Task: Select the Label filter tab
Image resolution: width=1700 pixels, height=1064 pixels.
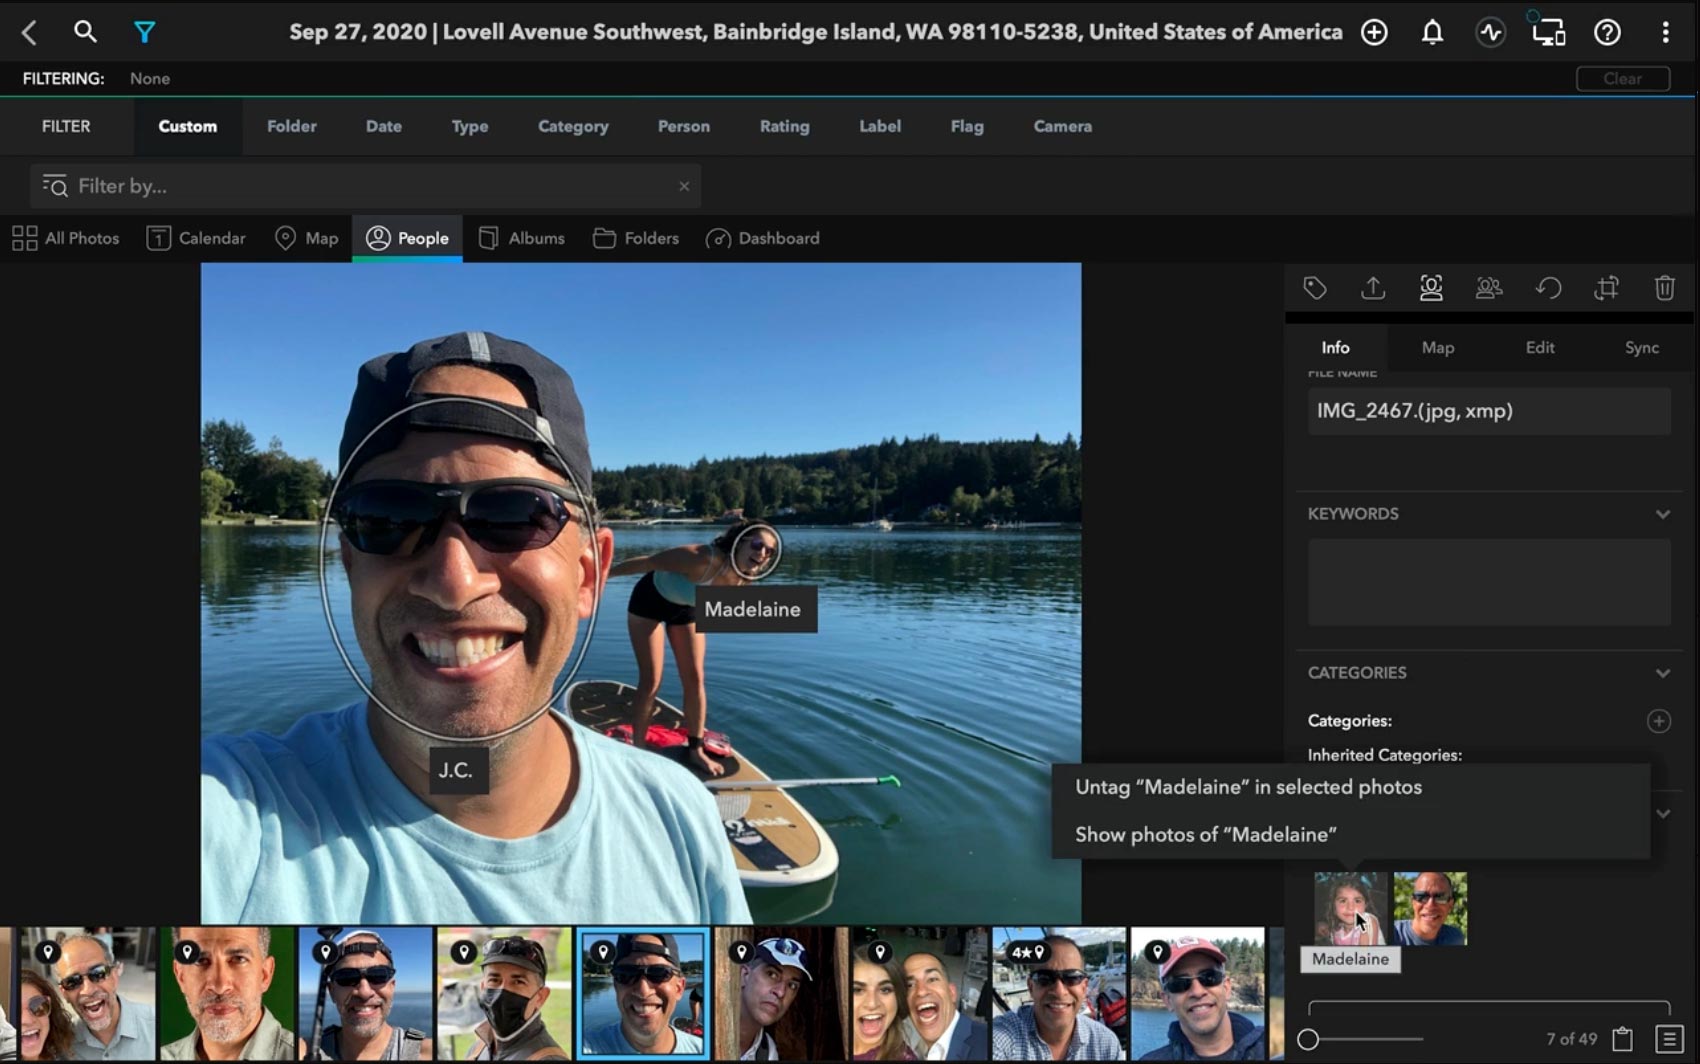Action: pos(880,126)
